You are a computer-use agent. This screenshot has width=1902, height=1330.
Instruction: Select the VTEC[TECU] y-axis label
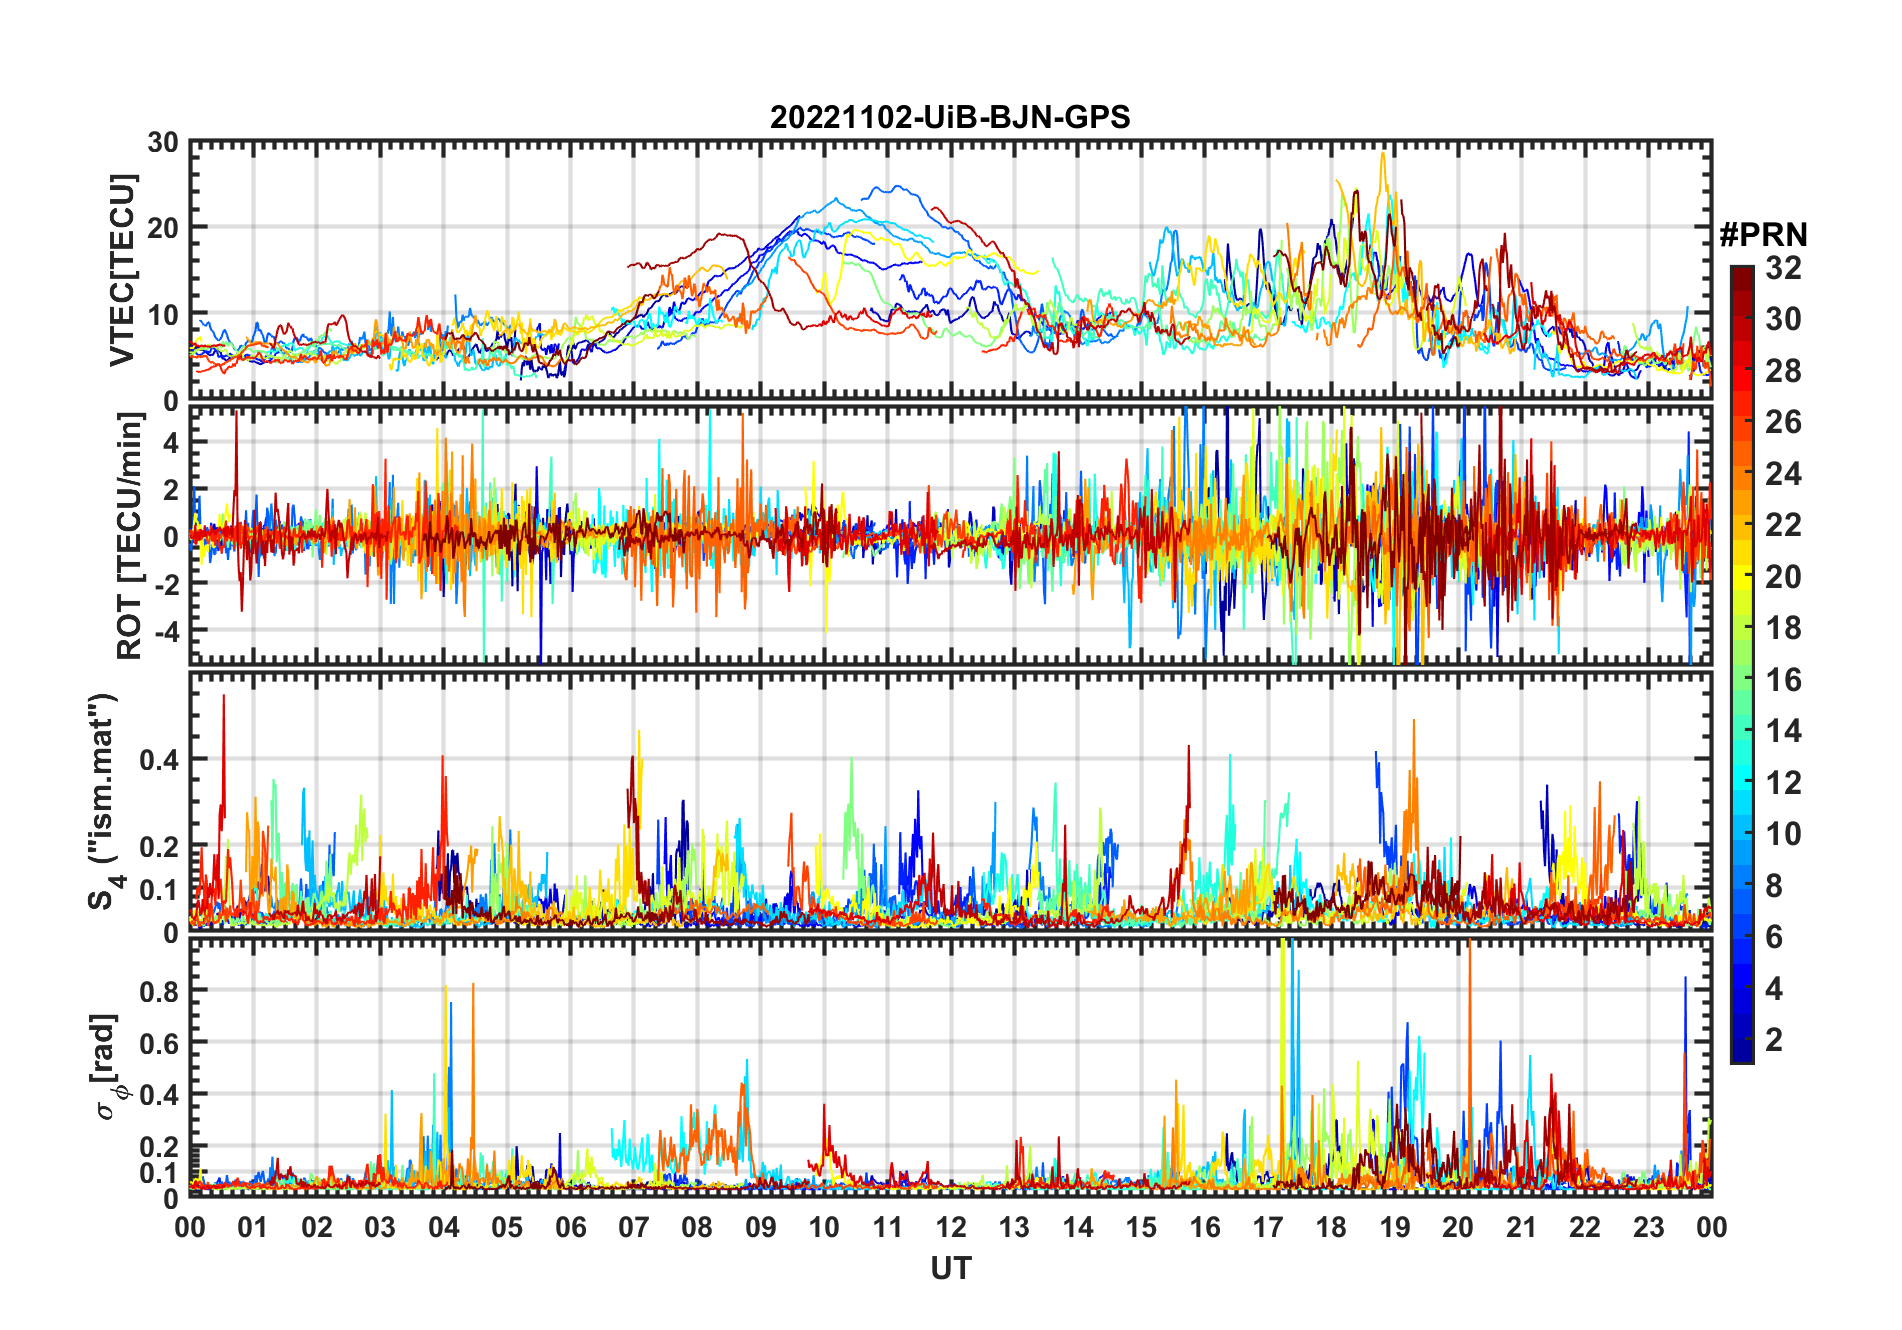(122, 270)
